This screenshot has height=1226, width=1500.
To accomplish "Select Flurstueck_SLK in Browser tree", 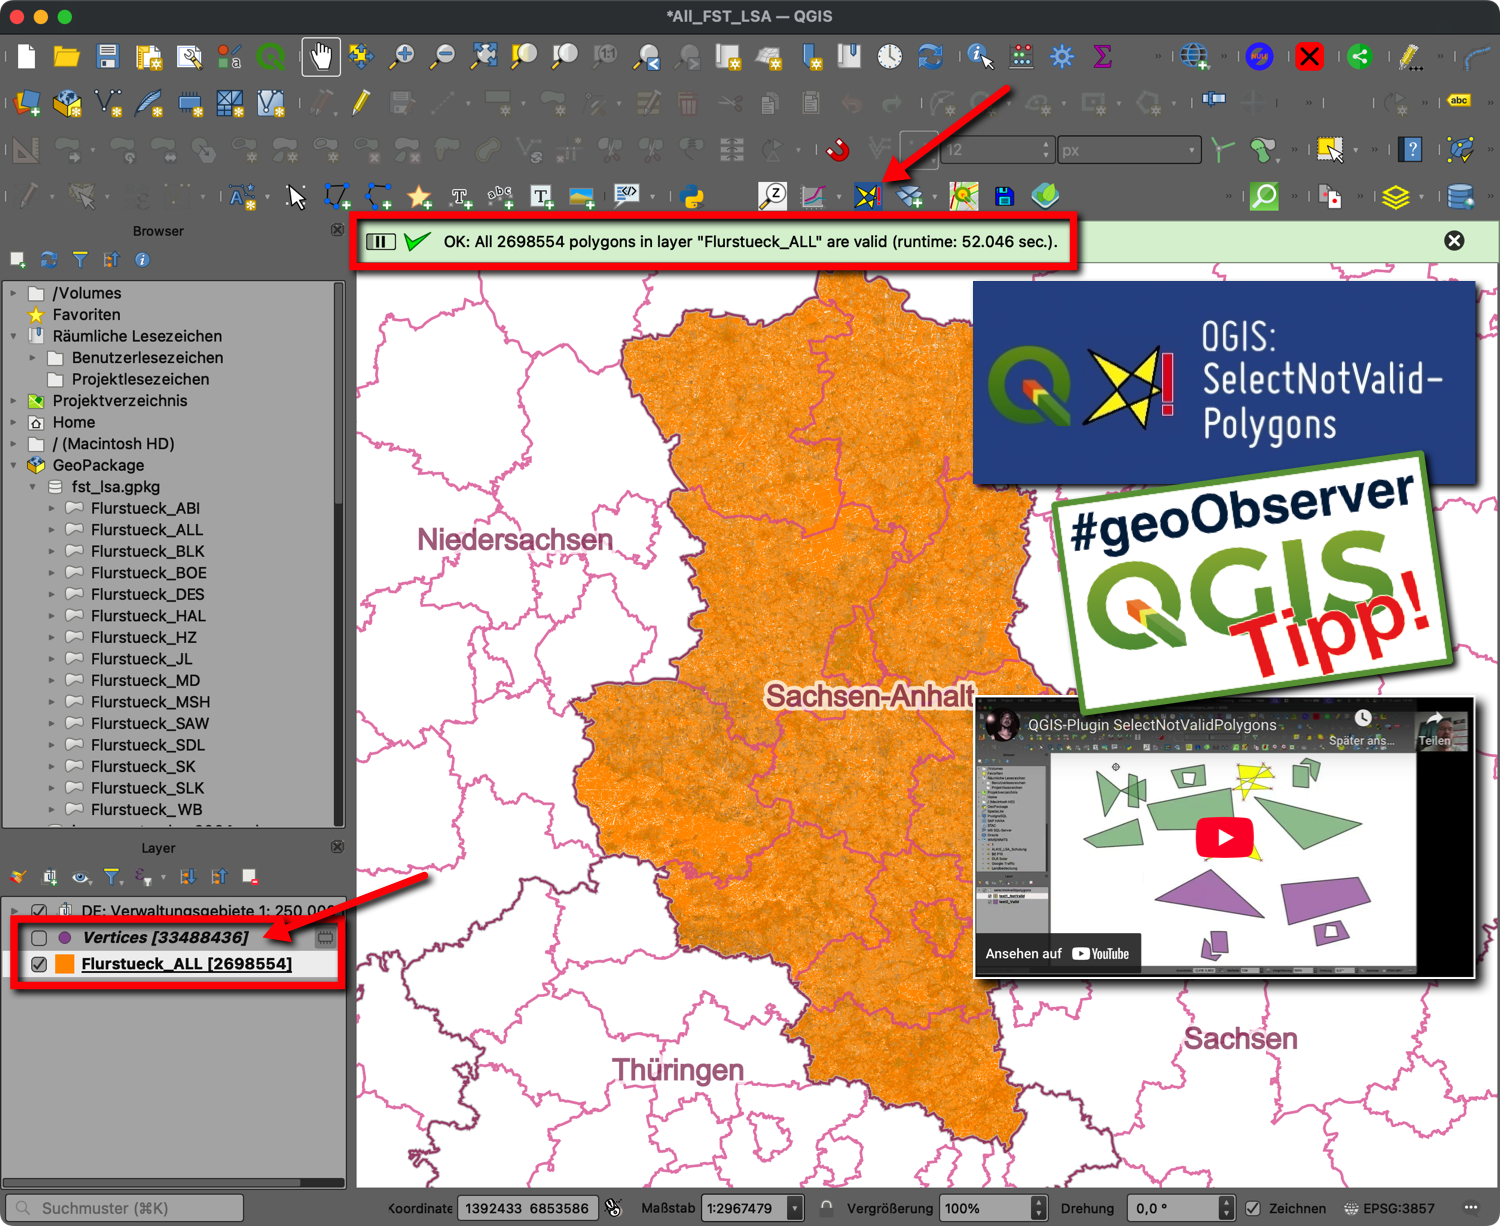I will point(147,788).
